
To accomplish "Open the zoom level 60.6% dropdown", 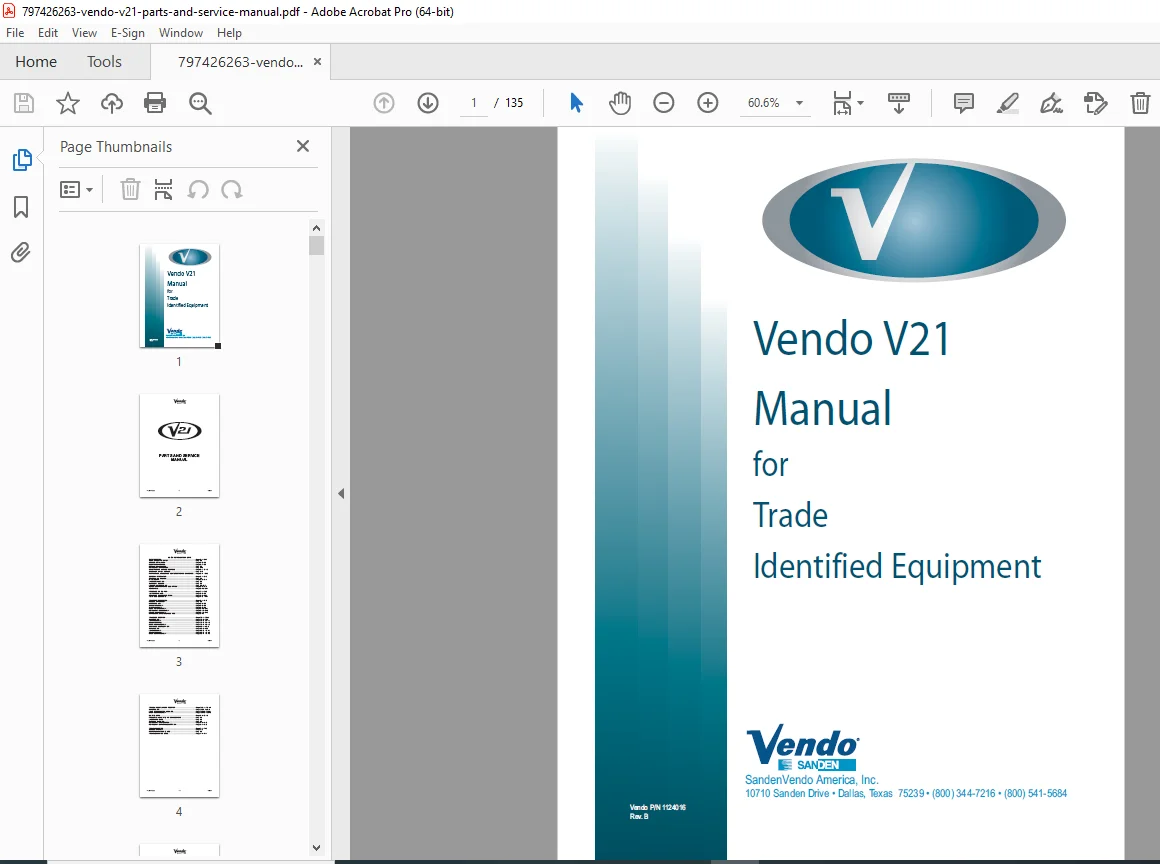I will click(799, 103).
